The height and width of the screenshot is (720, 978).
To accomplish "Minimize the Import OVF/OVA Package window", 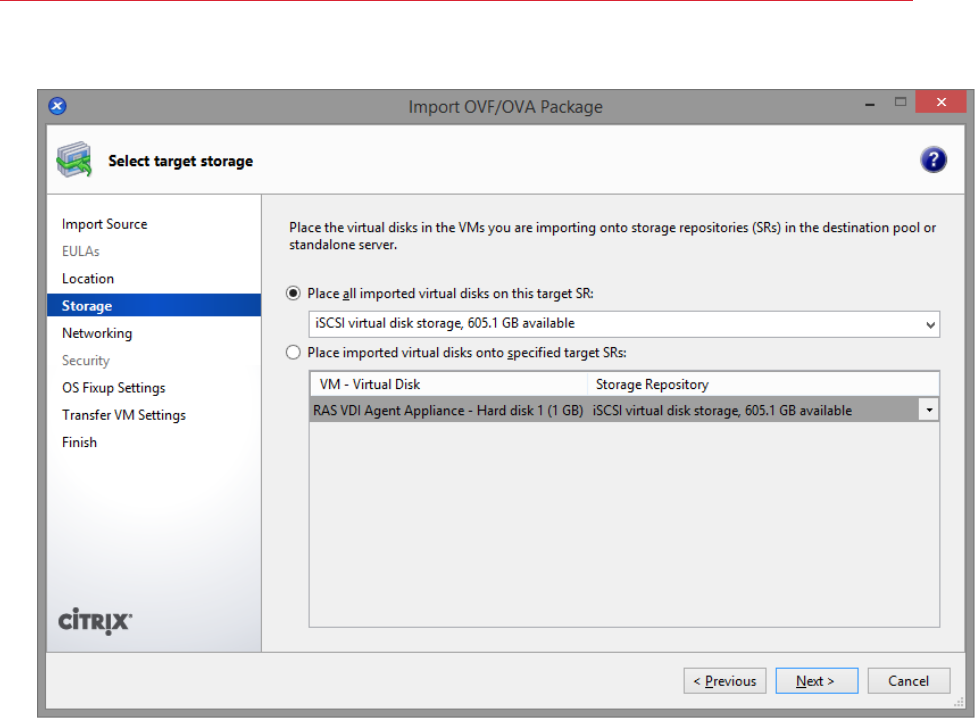I will coord(869,104).
